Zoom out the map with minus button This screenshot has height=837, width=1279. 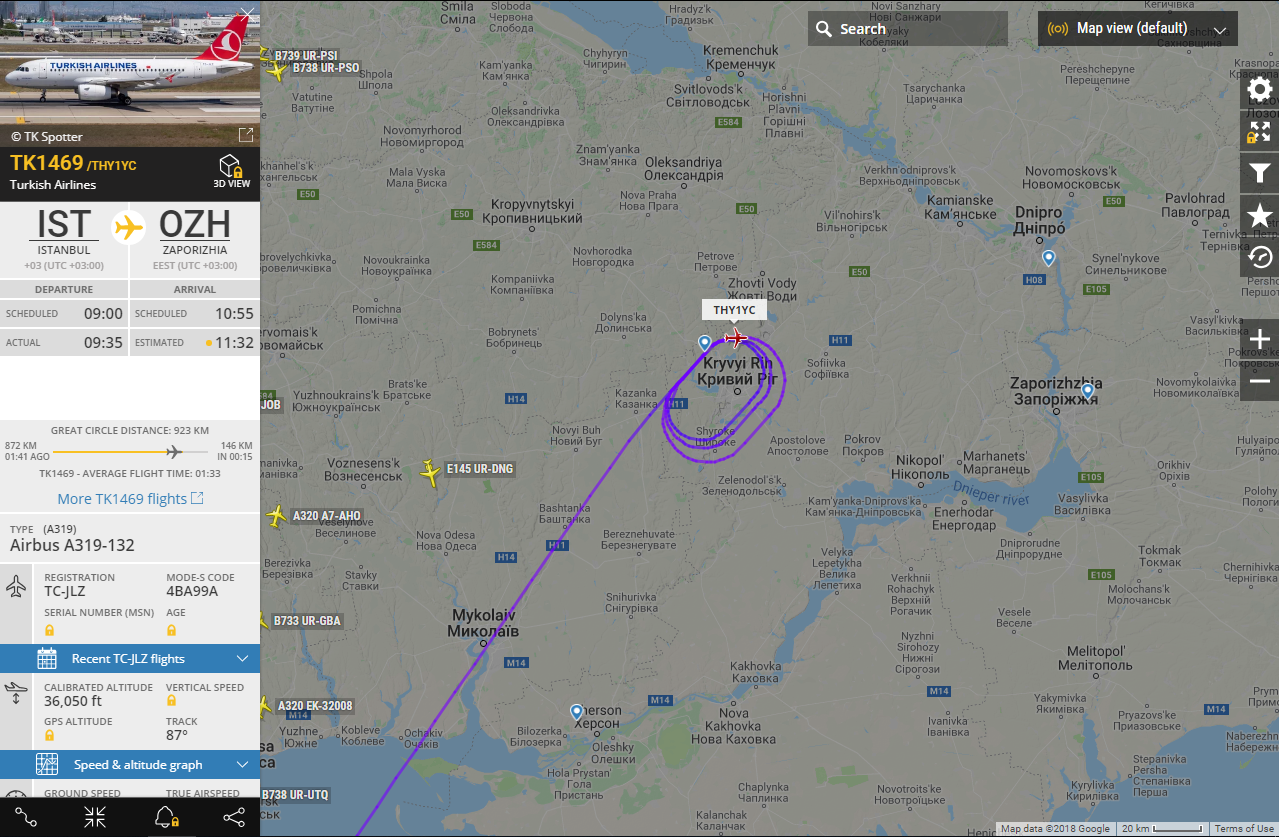point(1259,381)
